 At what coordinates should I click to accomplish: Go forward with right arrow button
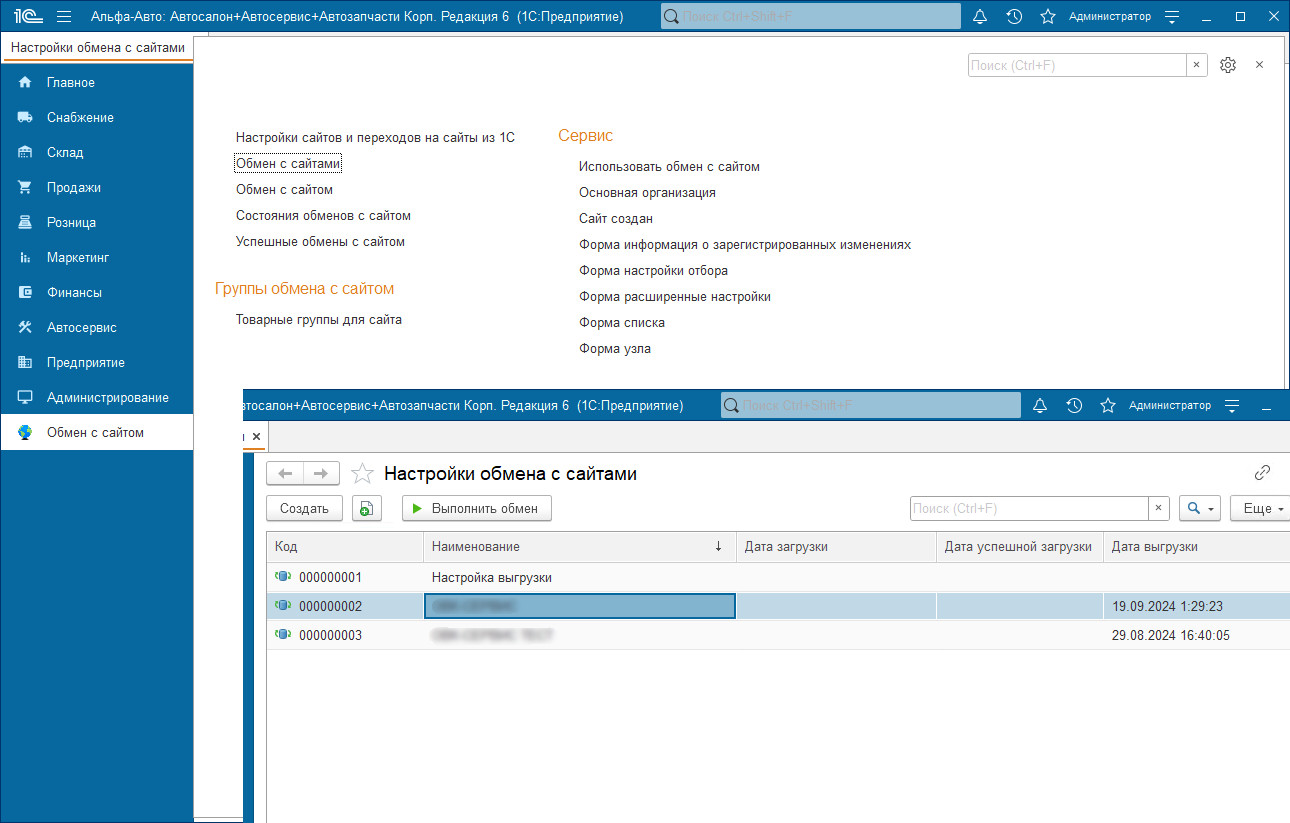click(x=321, y=473)
